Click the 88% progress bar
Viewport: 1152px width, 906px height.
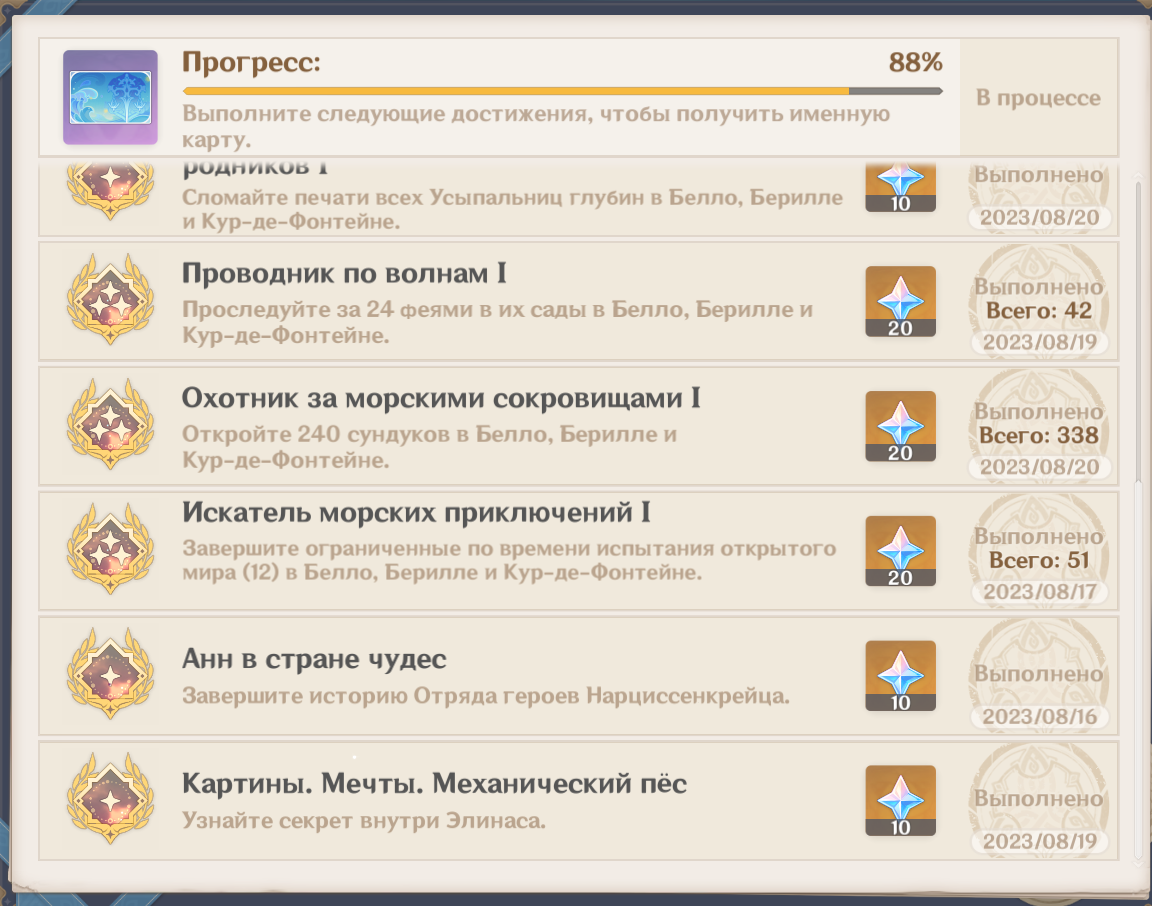coord(561,91)
